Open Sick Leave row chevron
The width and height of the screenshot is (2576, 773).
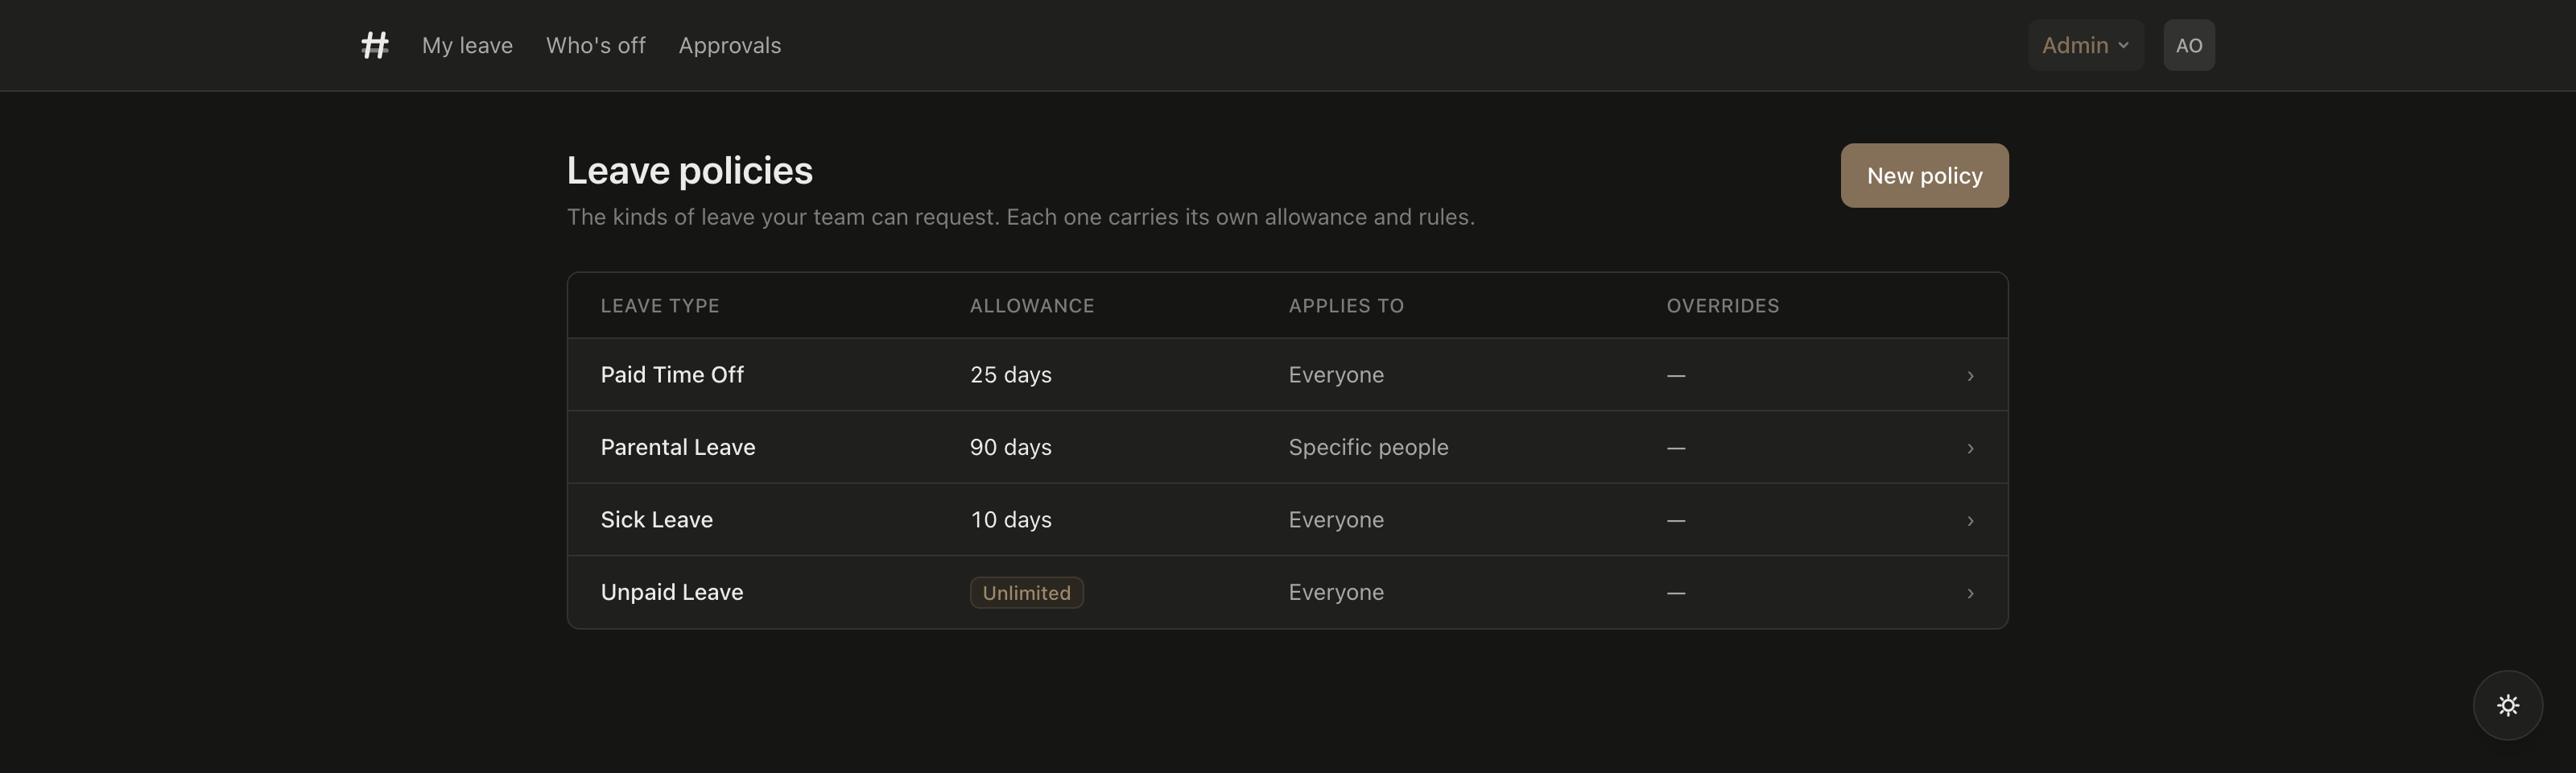pos(1970,521)
